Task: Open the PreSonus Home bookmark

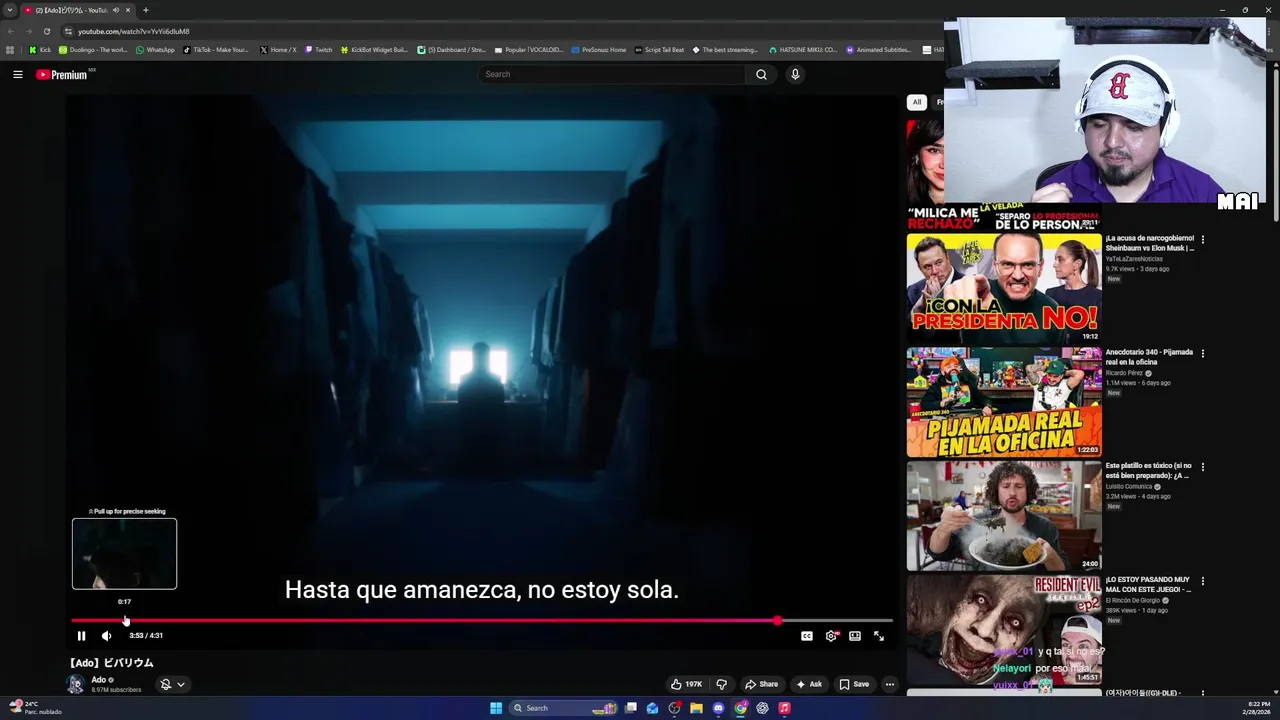Action: click(x=598, y=49)
